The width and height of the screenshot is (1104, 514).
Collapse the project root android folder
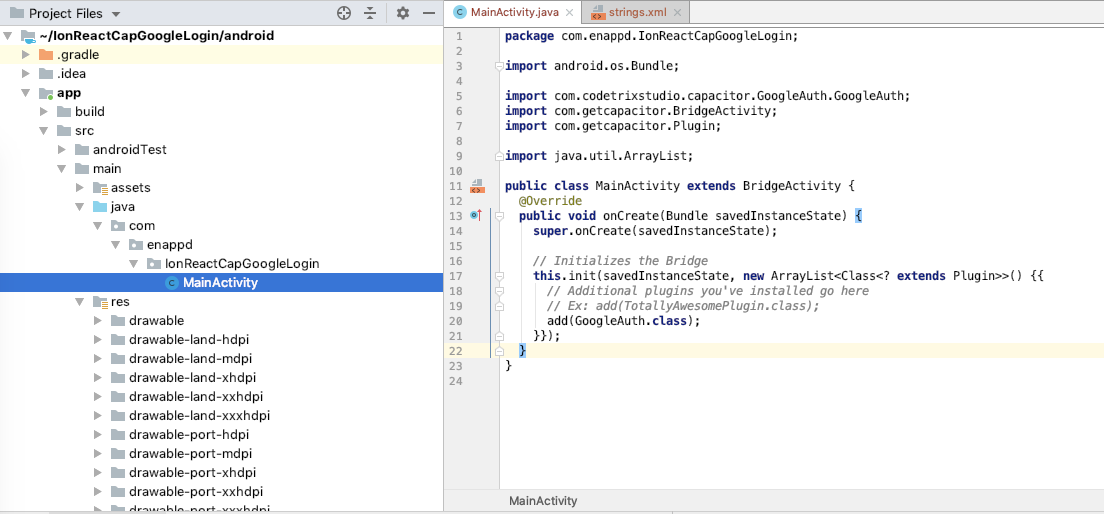pos(8,36)
